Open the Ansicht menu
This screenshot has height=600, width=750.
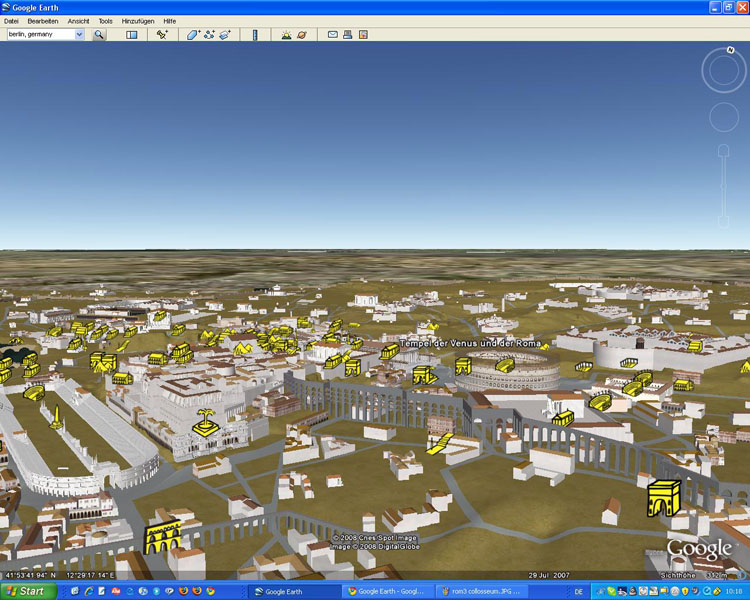point(78,21)
